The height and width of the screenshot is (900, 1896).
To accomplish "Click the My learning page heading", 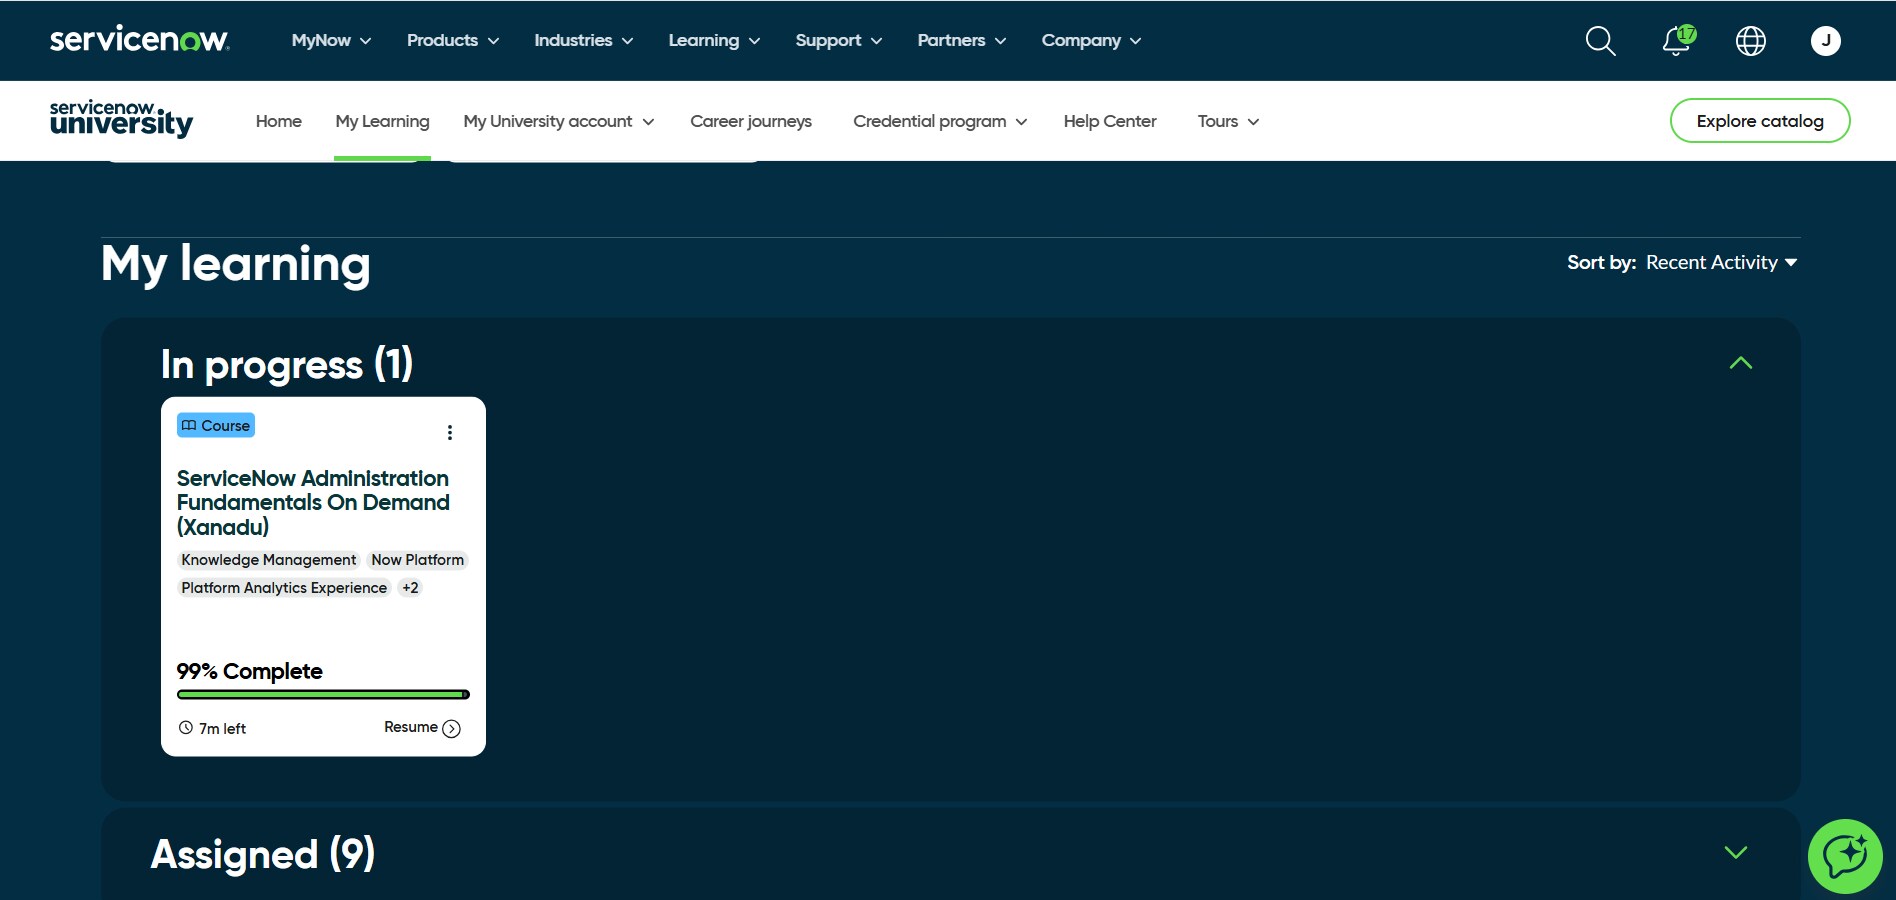I will [236, 265].
